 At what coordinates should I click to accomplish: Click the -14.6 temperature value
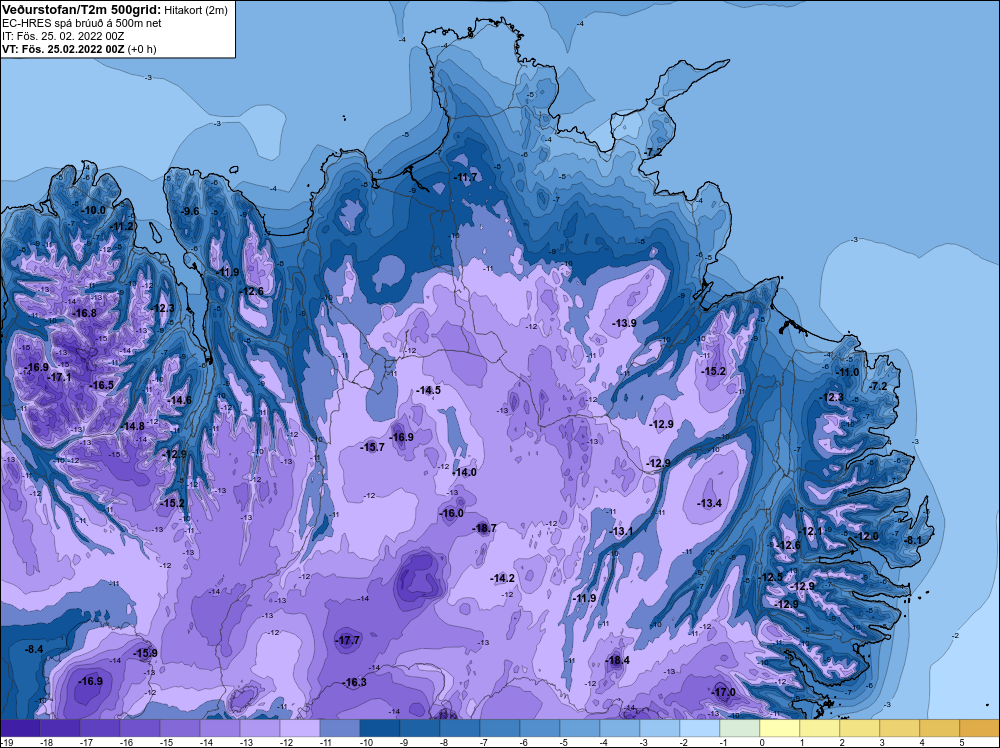click(180, 400)
